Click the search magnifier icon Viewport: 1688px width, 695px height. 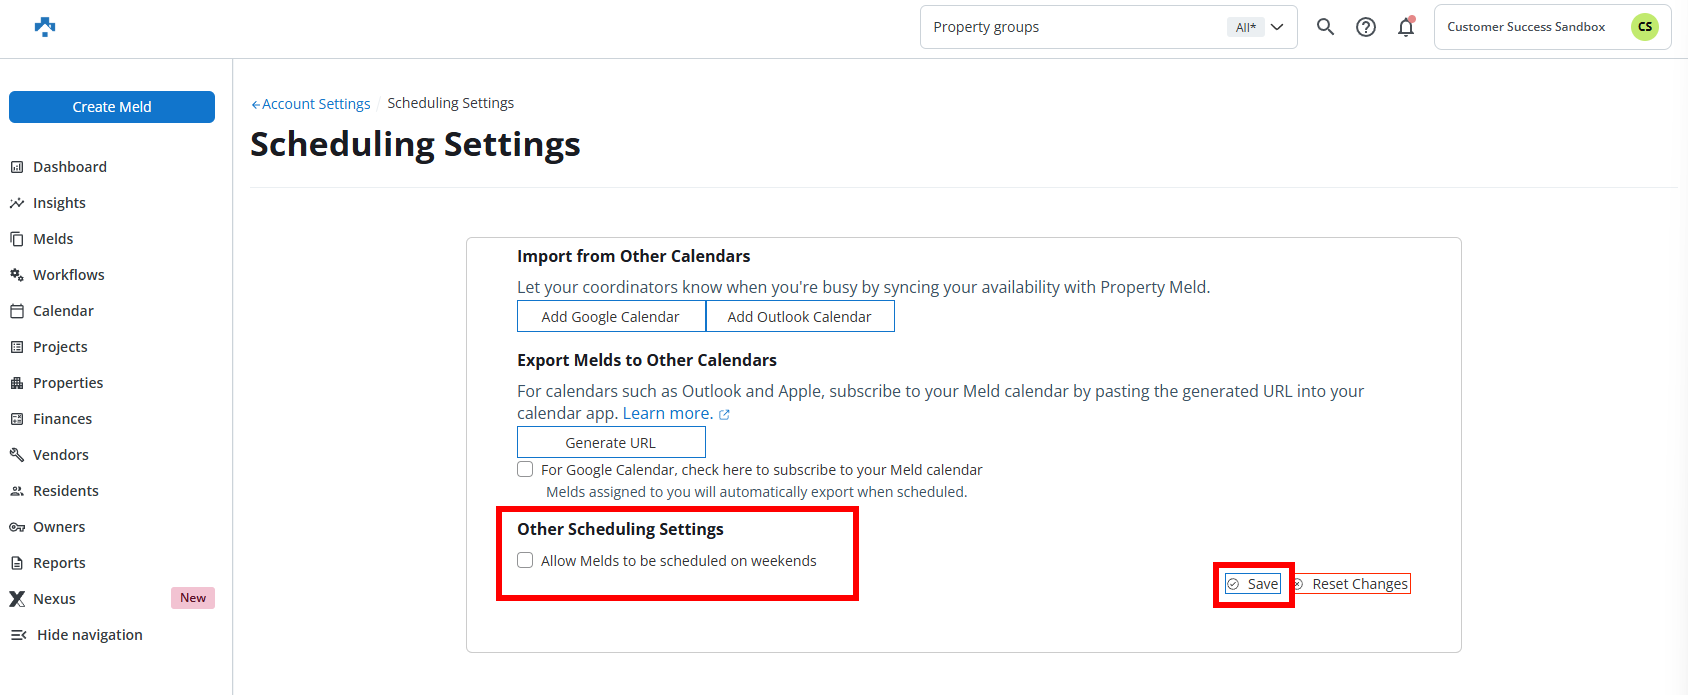click(1325, 27)
